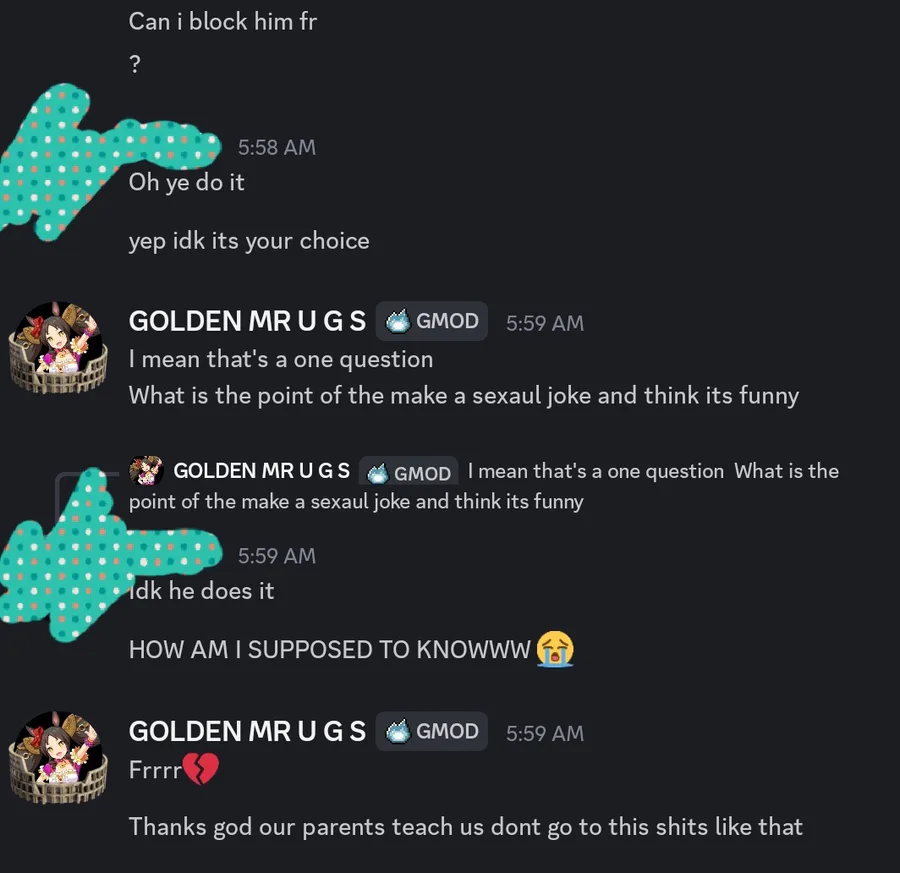Click the 5:59 AM timestamp above 'Idk he does it'
The width and height of the screenshot is (900, 873).
click(x=277, y=556)
